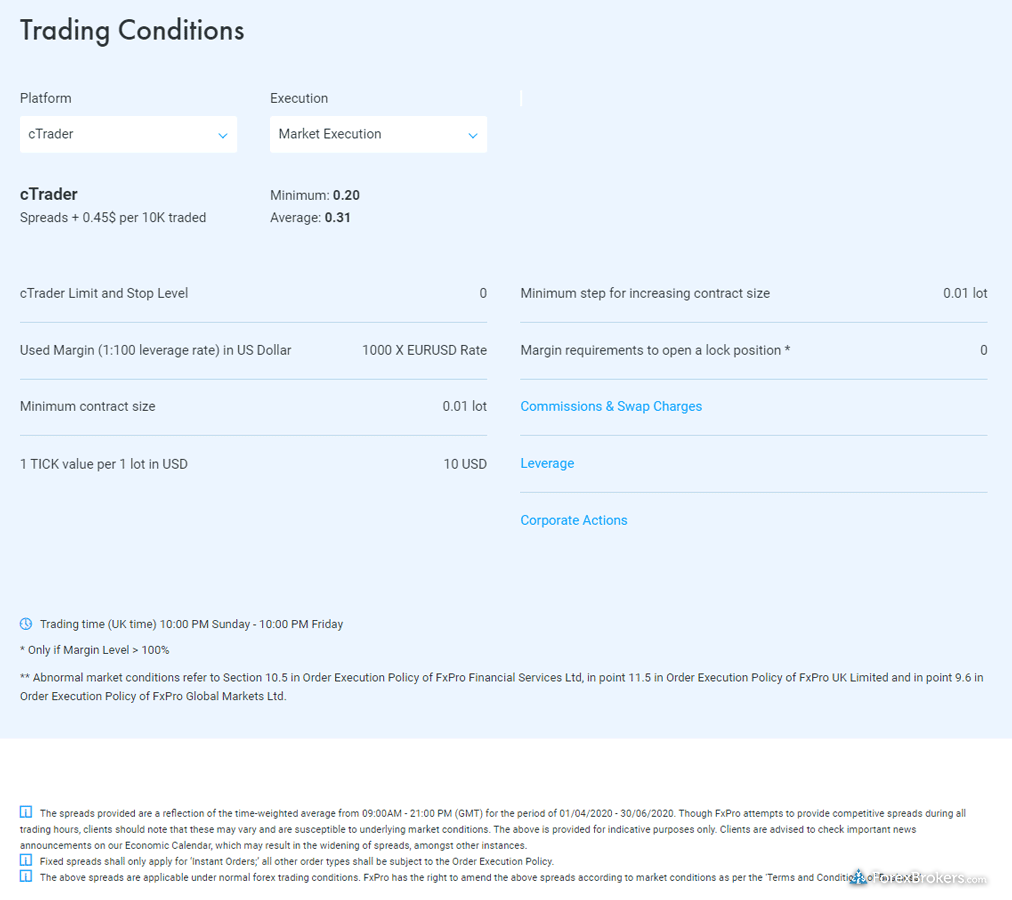1012x900 pixels.
Task: Open the Execution dropdown showing Market Execution
Action: click(378, 134)
